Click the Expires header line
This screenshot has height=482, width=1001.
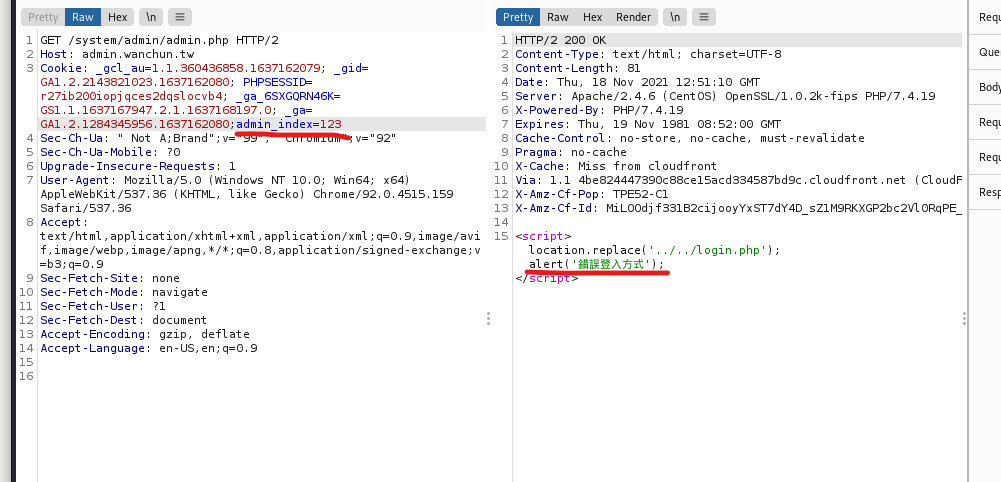(x=648, y=124)
